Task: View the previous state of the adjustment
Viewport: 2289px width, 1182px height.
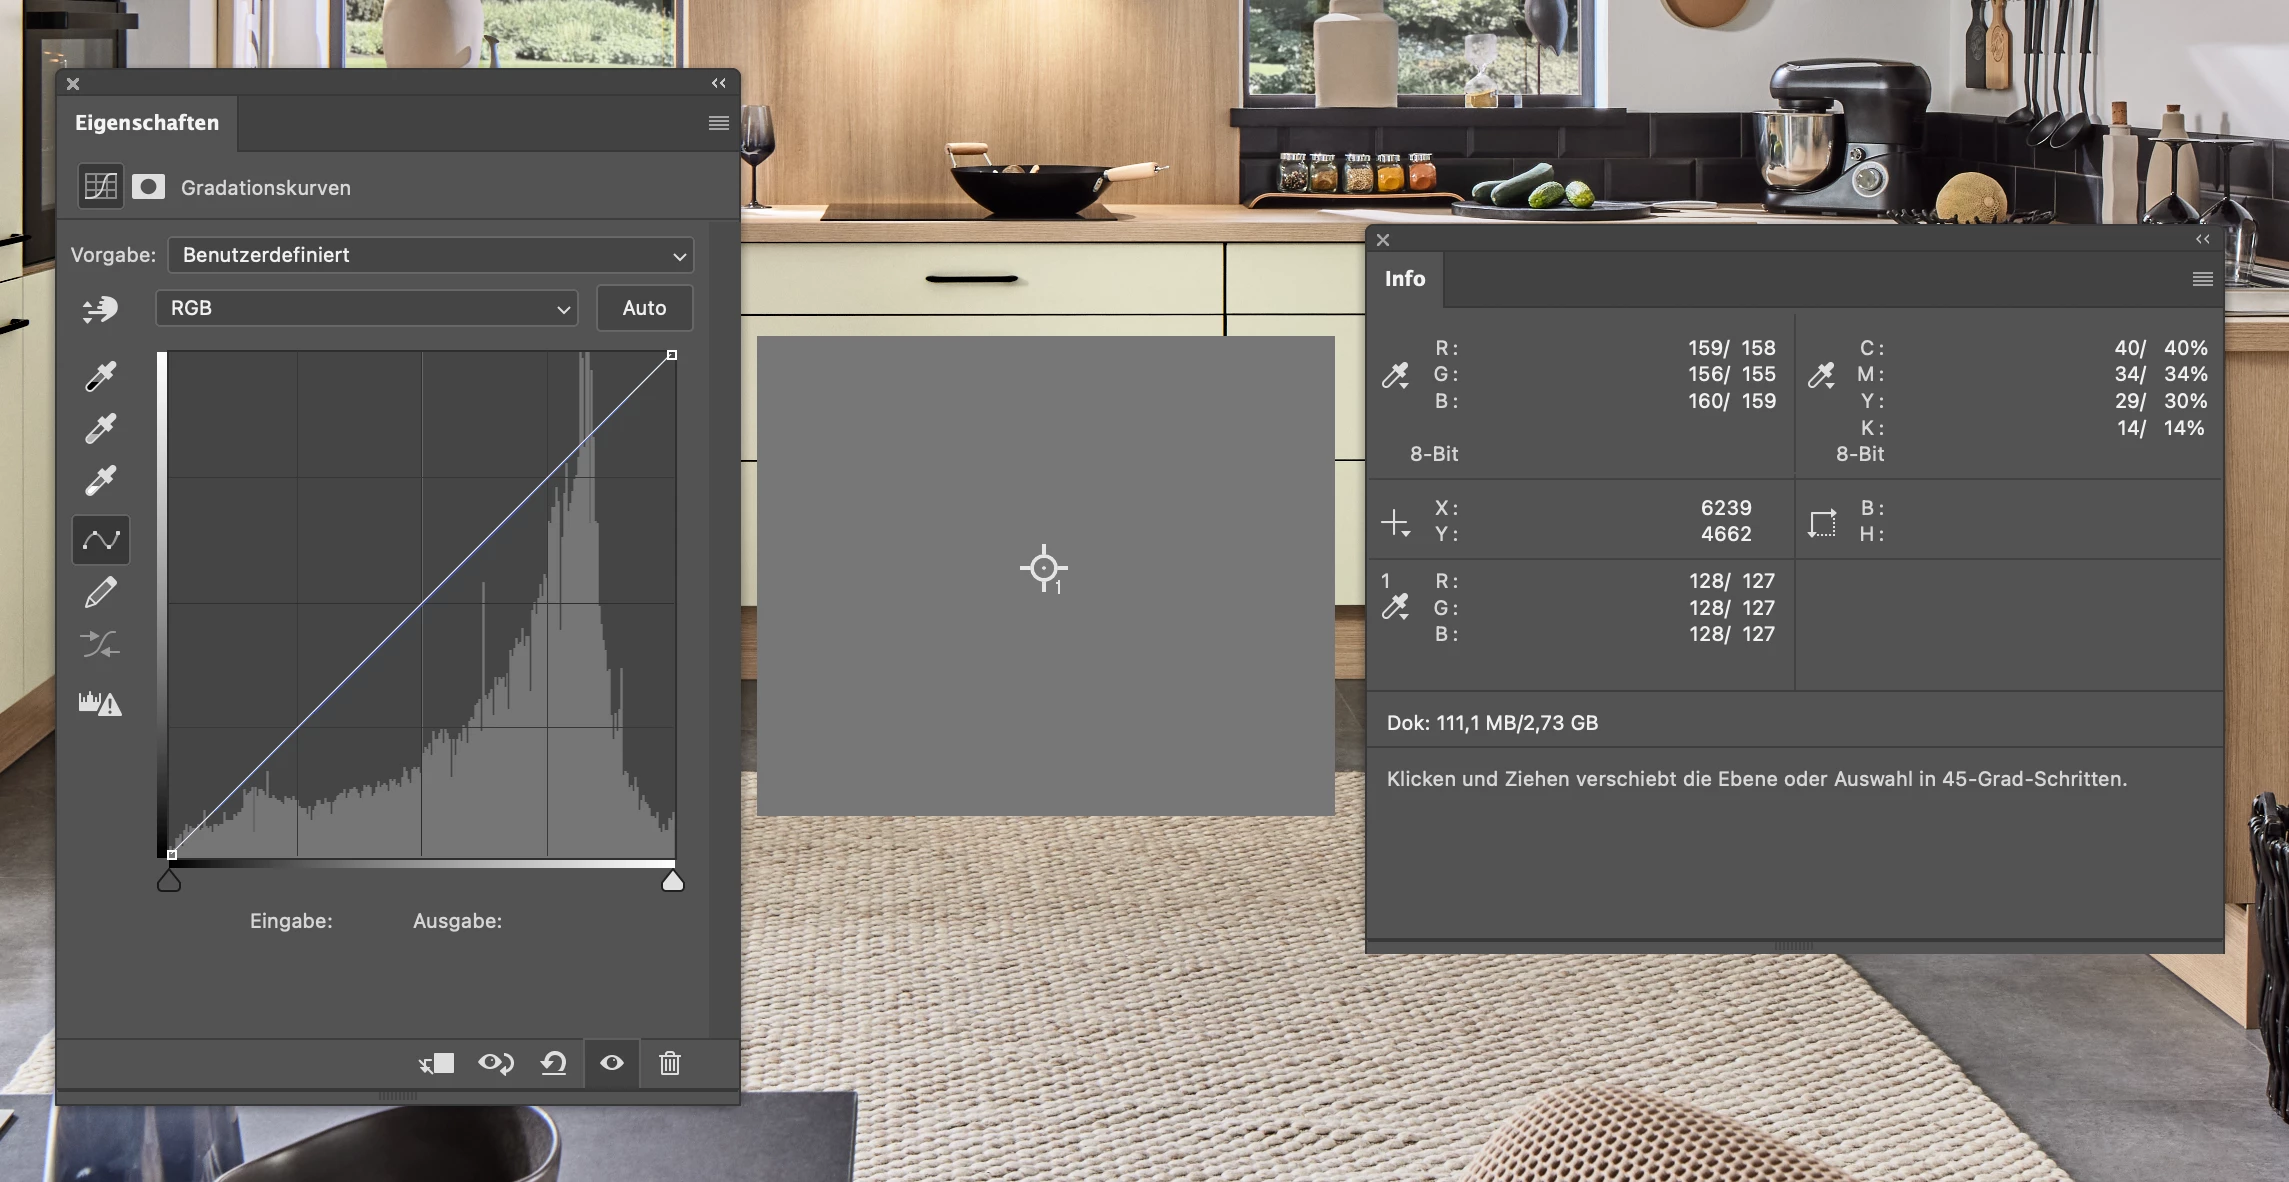Action: pos(496,1063)
